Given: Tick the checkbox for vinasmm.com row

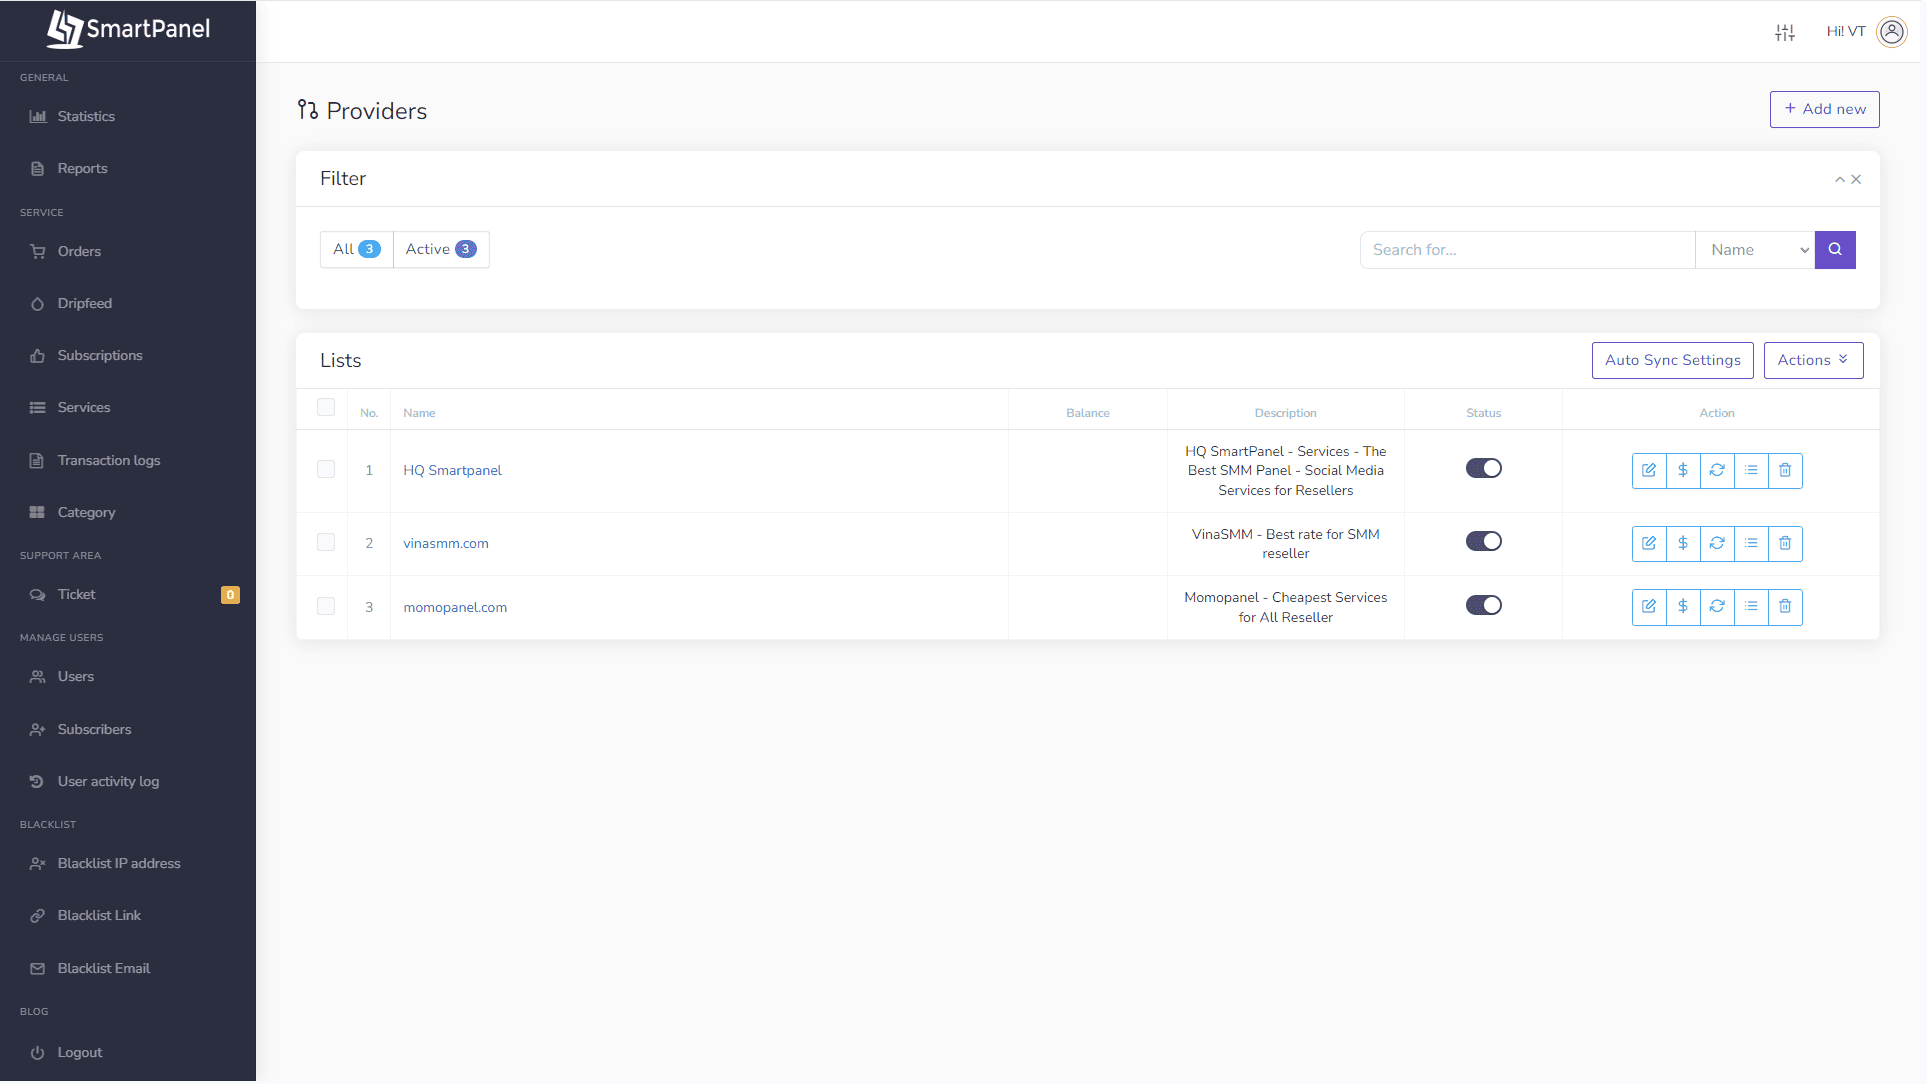Looking at the screenshot, I should tap(326, 542).
